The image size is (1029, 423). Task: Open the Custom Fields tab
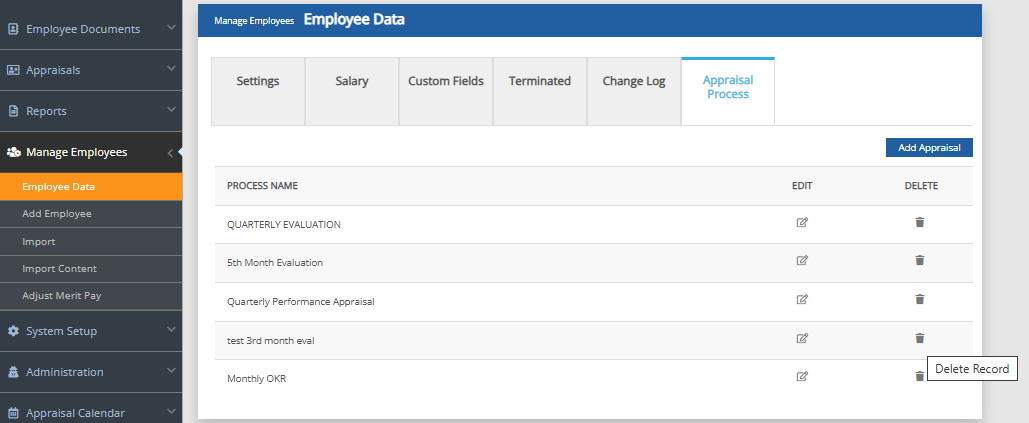pyautogui.click(x=446, y=81)
